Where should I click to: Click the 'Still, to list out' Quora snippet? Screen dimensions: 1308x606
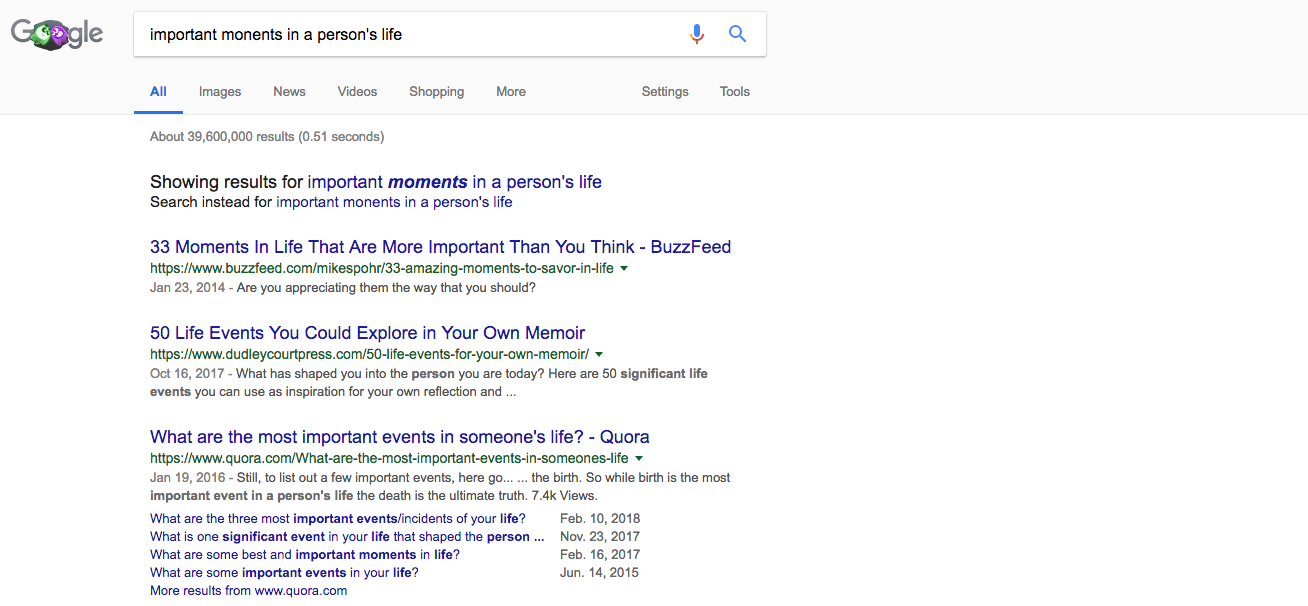(440, 487)
